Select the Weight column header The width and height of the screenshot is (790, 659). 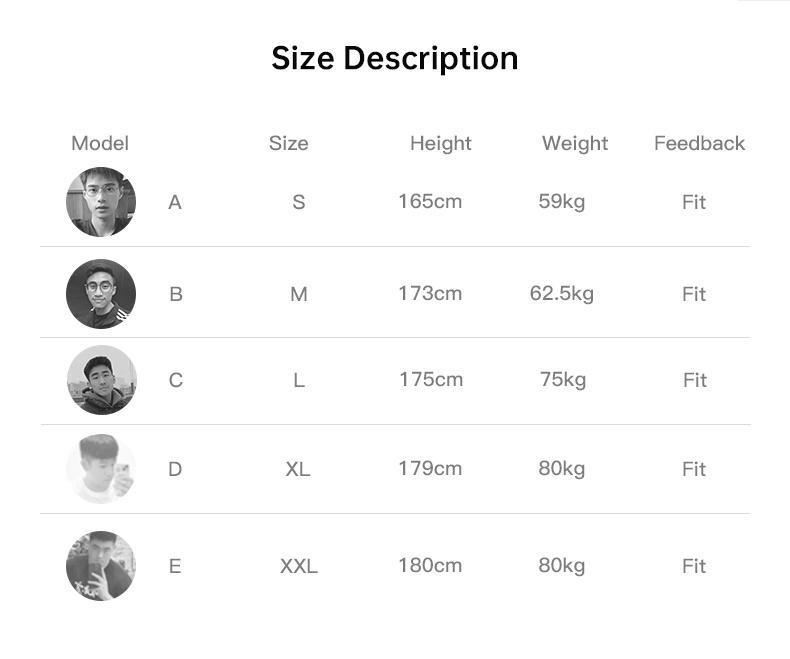click(575, 143)
